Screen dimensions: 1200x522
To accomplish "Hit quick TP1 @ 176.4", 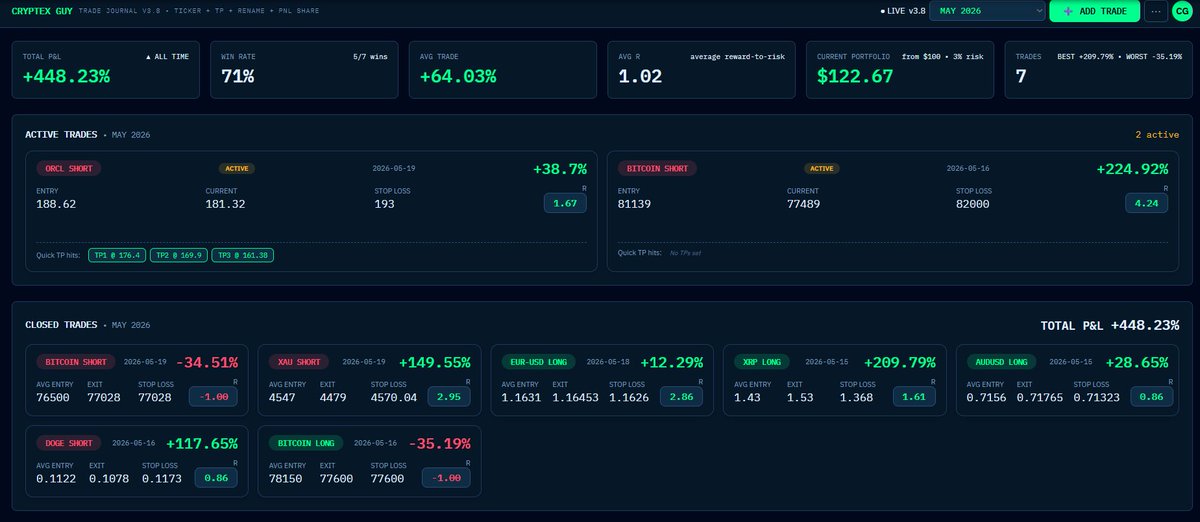I will 117,255.
